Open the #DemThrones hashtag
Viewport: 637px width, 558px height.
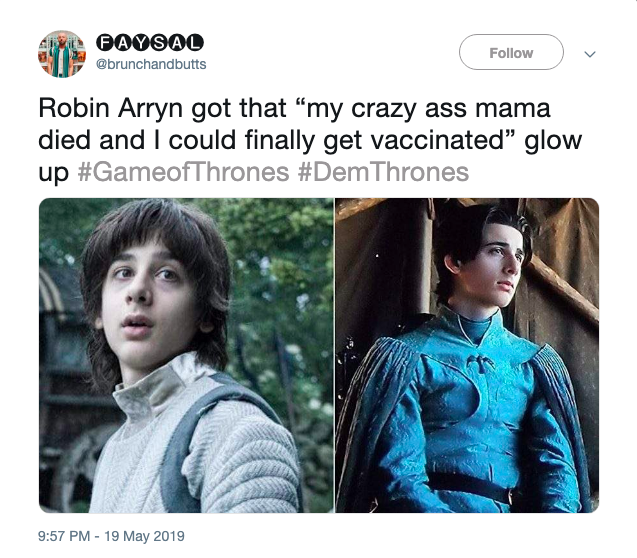(x=383, y=172)
